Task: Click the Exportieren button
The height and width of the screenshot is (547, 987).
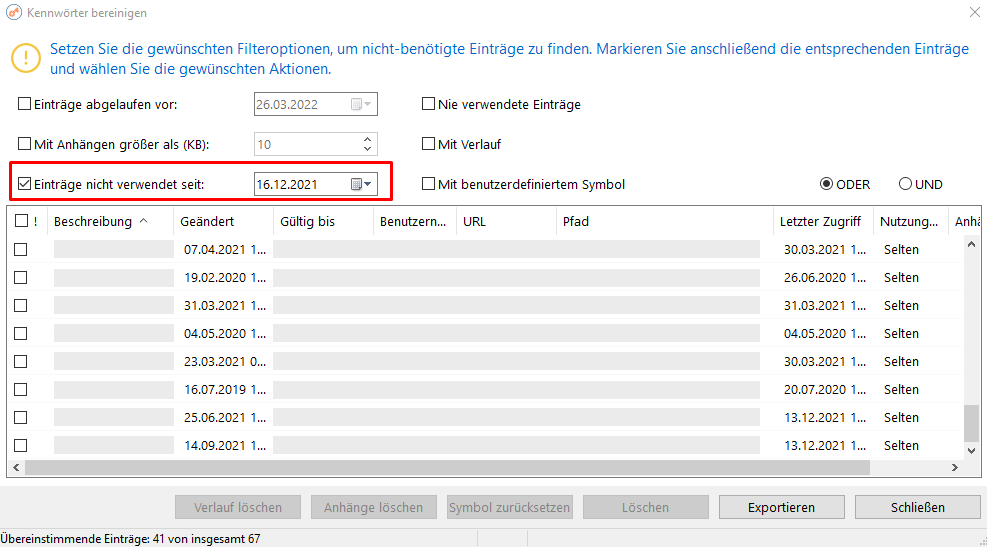Action: point(782,507)
